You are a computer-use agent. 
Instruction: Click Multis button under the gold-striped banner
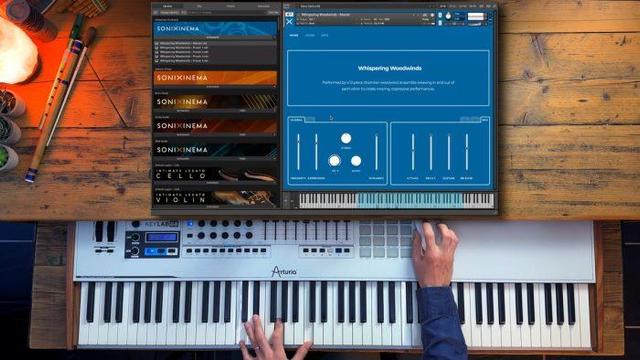click(x=243, y=110)
